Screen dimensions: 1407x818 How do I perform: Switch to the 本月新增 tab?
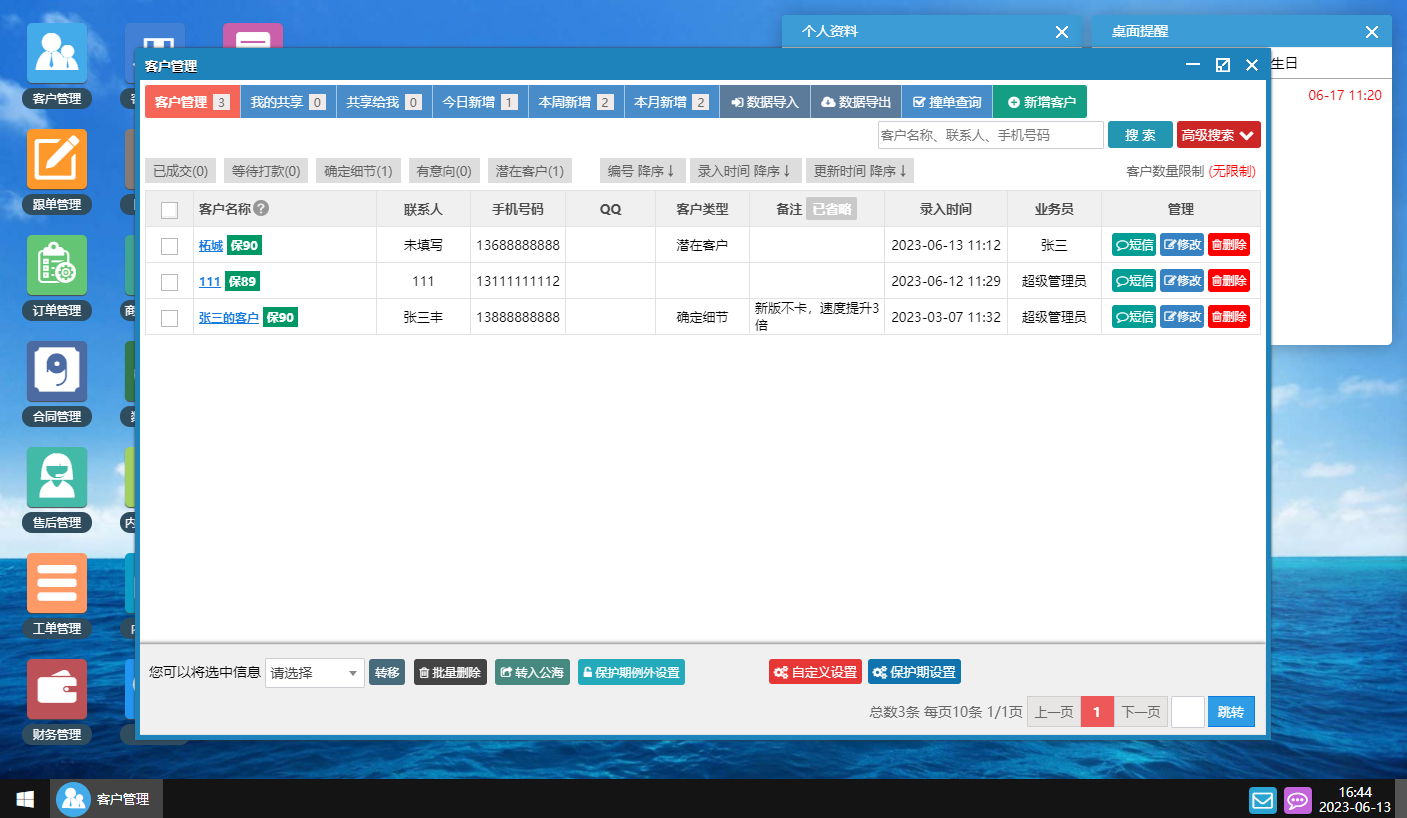pos(671,101)
